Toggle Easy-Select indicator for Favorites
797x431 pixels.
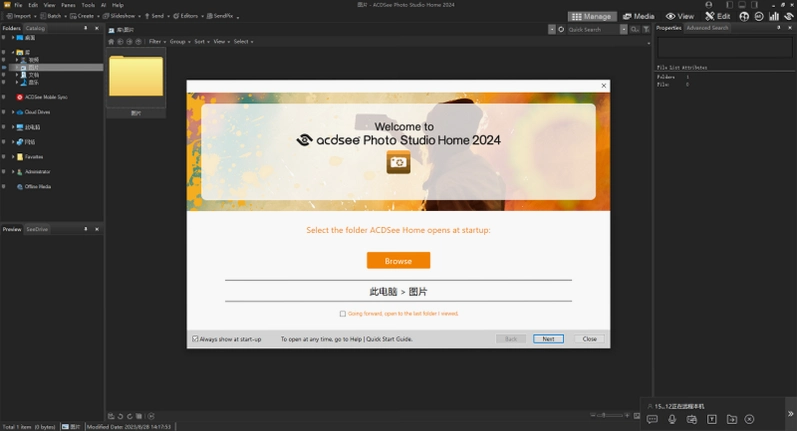(4, 157)
